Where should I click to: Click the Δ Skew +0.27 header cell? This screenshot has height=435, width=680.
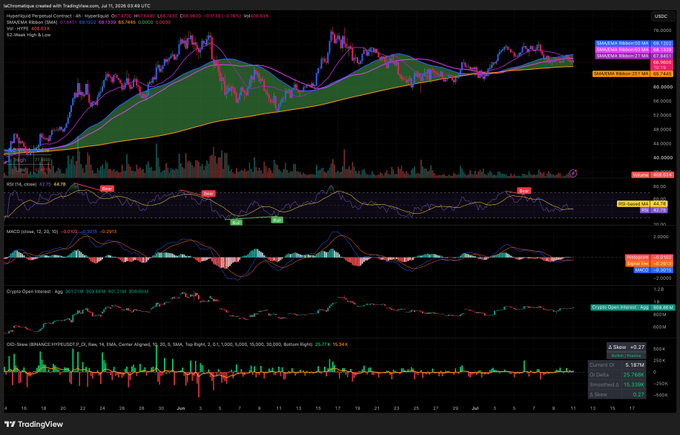click(626, 347)
